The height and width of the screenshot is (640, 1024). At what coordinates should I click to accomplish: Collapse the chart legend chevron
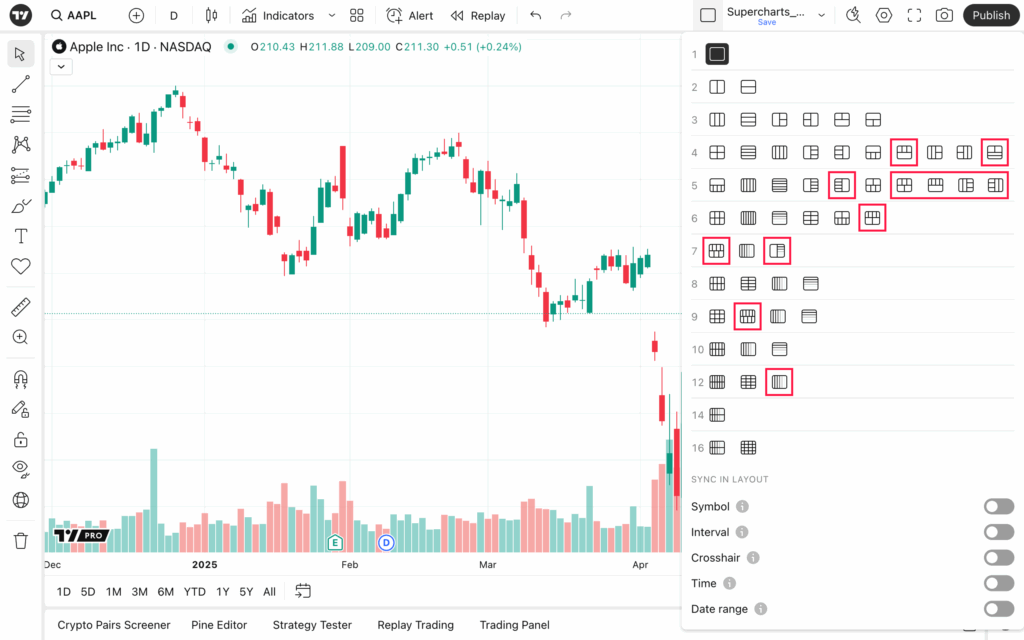pyautogui.click(x=61, y=67)
